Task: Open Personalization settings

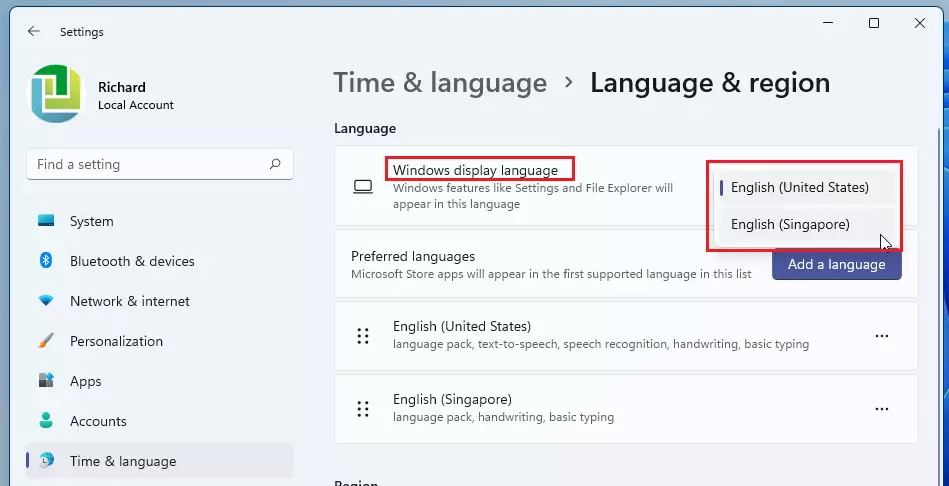Action: point(160,341)
